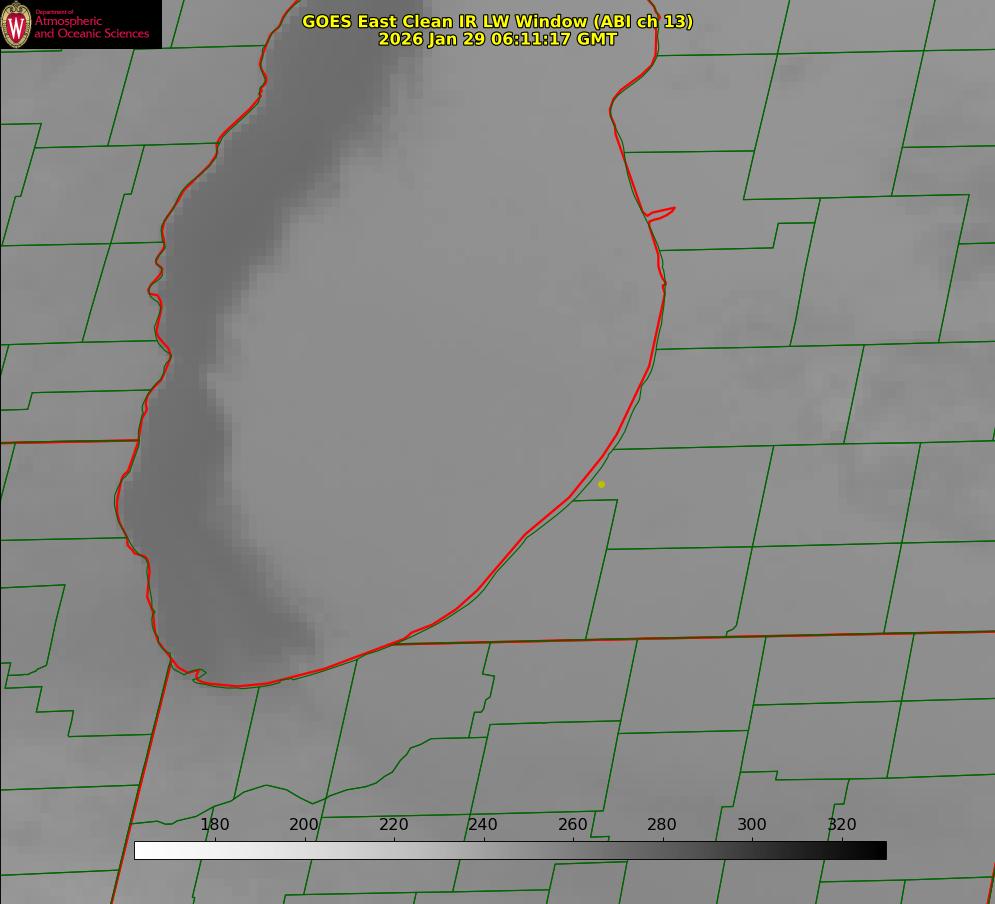
Task: Click the Atmospheric and Oceanic Sciences text
Action: [91, 28]
